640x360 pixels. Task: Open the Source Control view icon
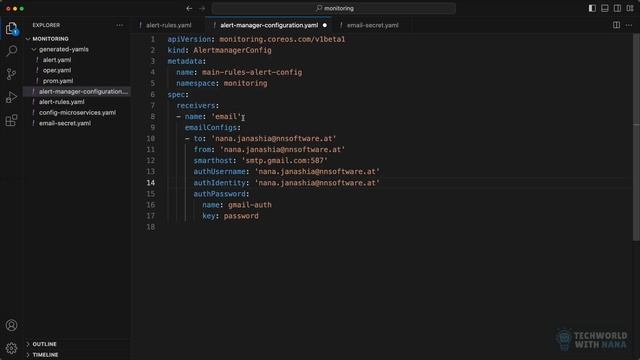(x=11, y=74)
